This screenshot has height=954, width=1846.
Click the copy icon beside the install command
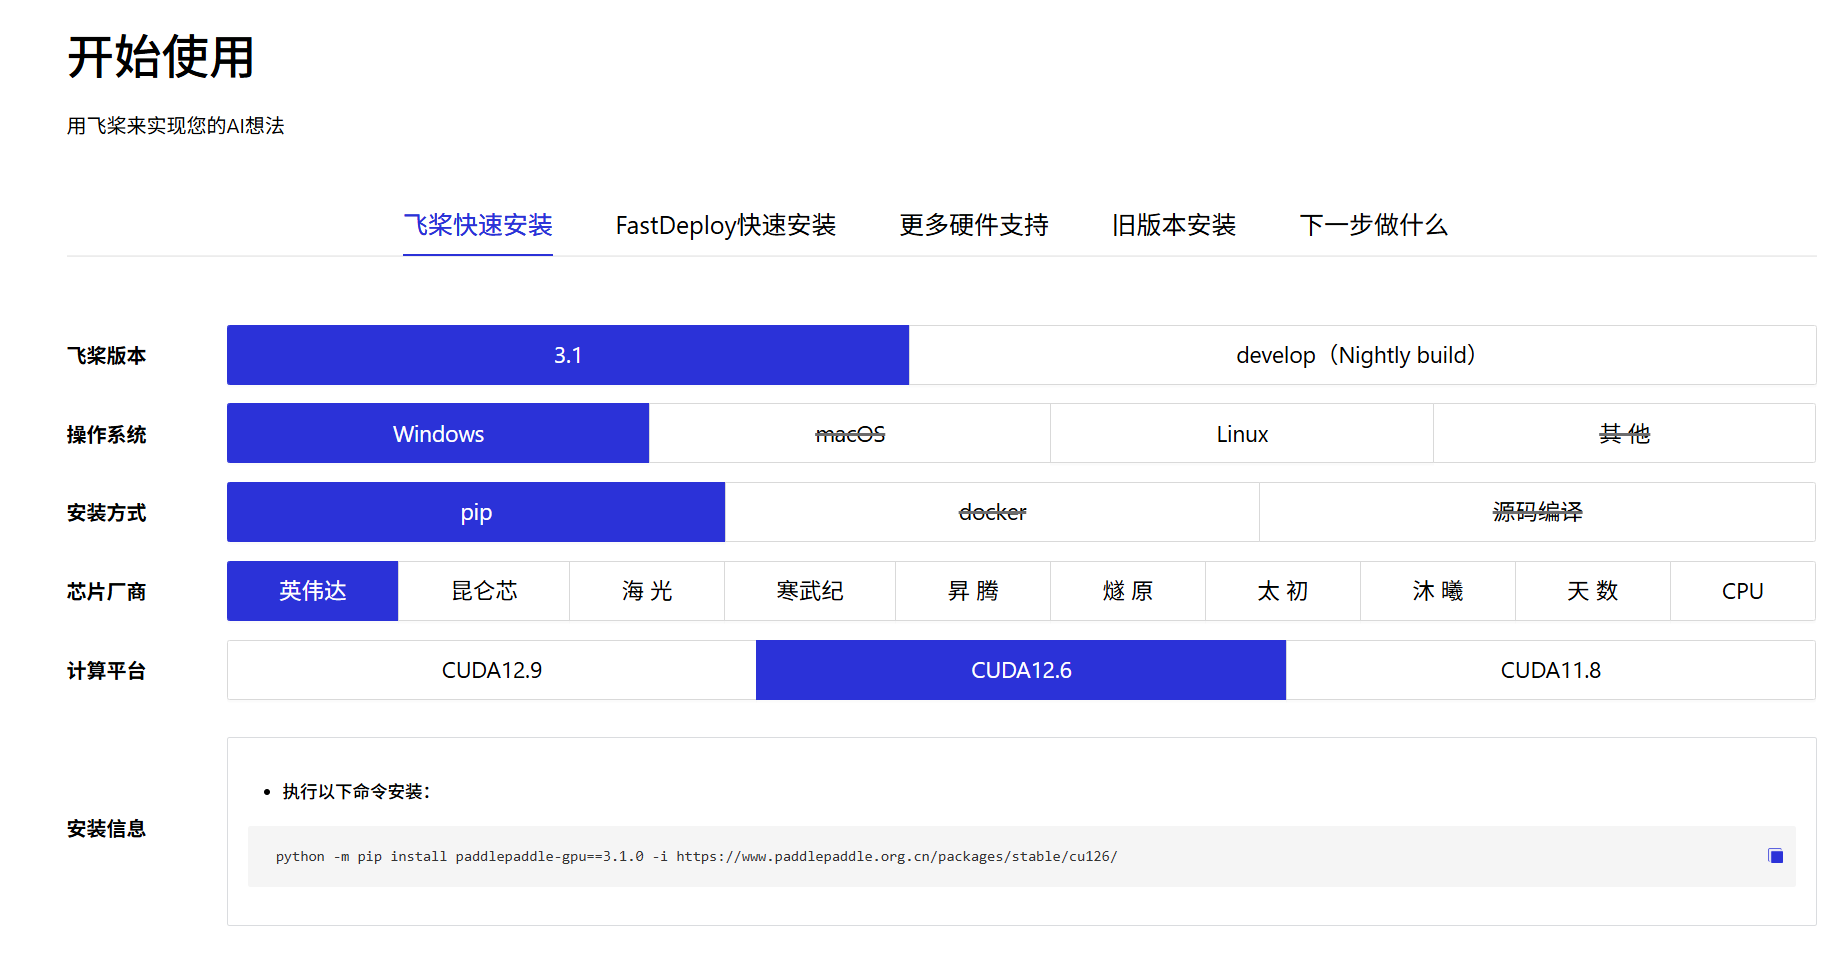1775,856
